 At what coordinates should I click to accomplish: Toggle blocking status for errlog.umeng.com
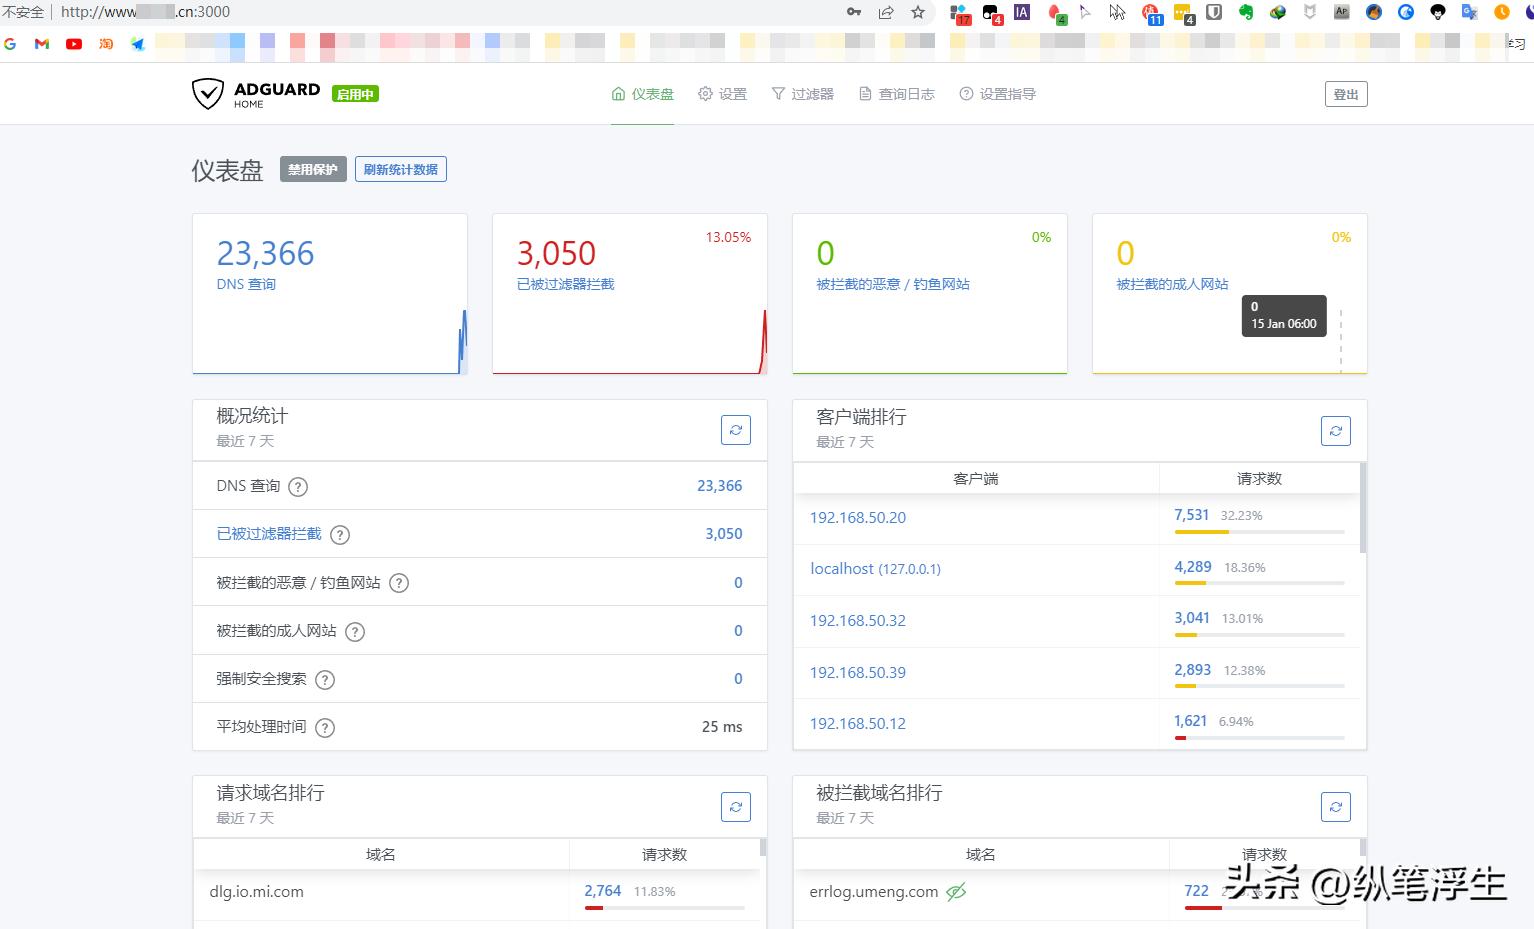click(x=956, y=891)
